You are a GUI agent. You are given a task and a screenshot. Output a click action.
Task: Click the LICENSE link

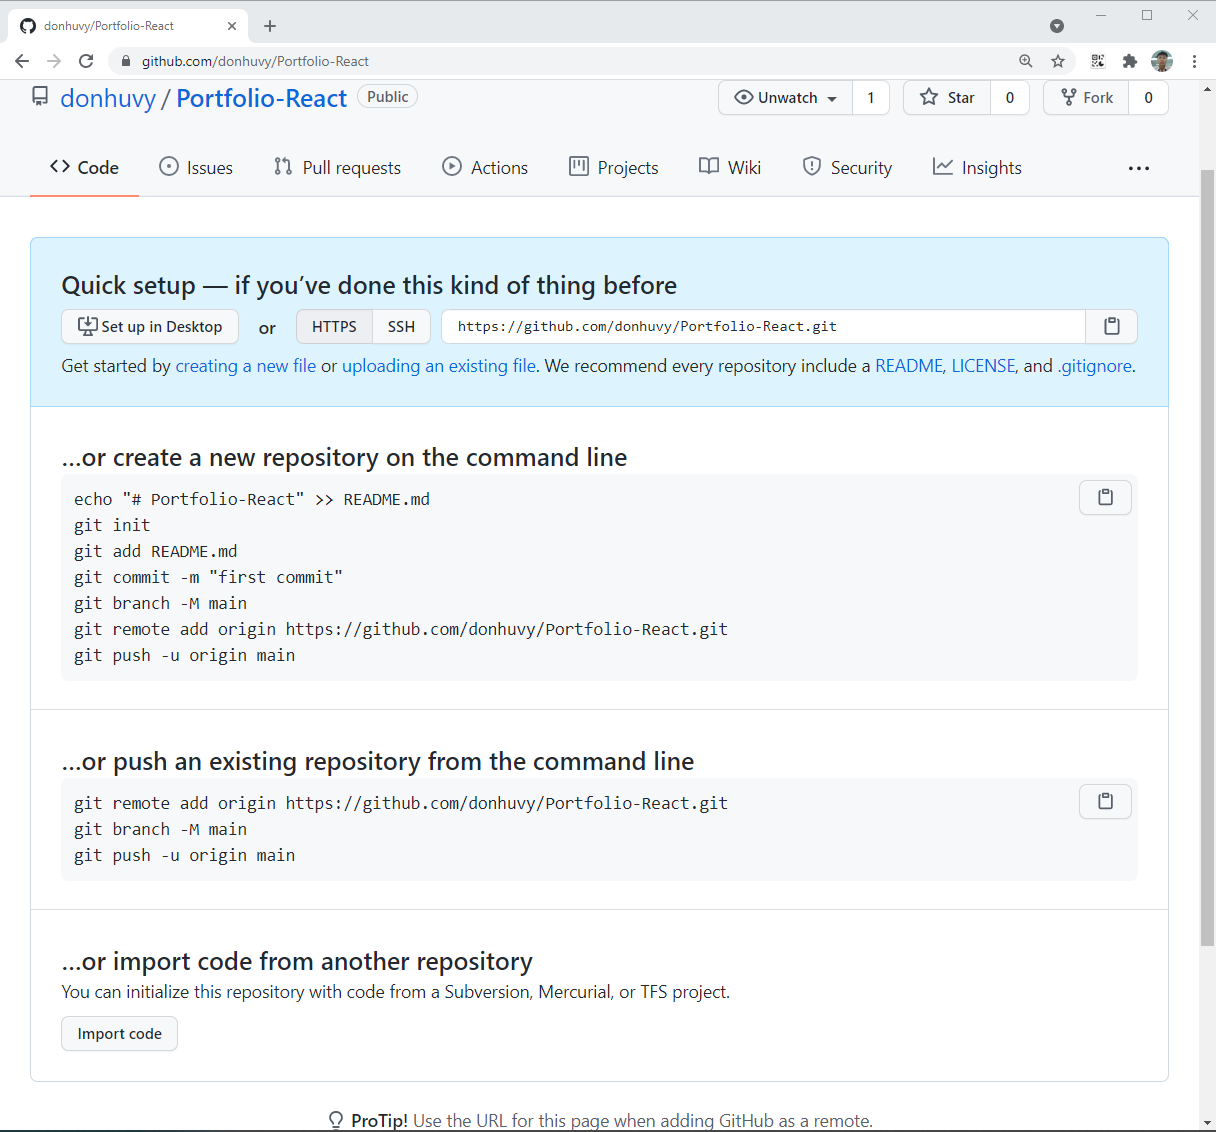(x=983, y=366)
